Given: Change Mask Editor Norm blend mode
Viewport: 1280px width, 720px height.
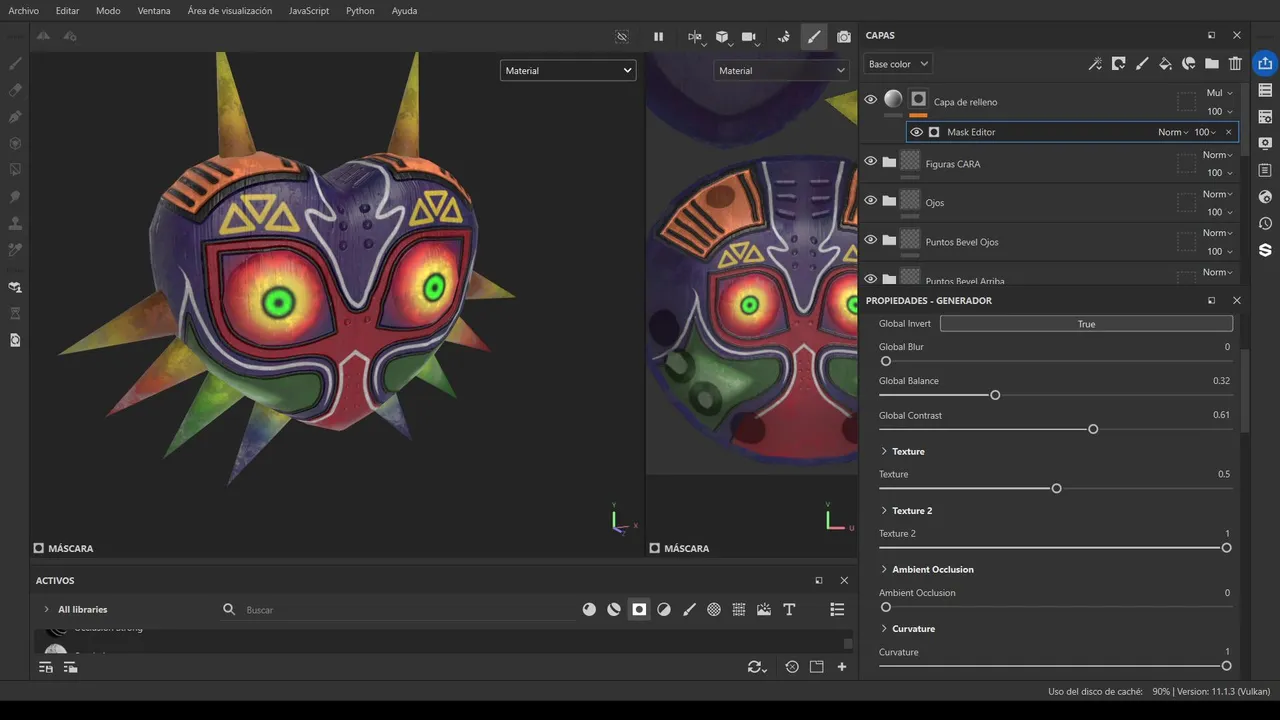Looking at the screenshot, I should pos(1173,132).
